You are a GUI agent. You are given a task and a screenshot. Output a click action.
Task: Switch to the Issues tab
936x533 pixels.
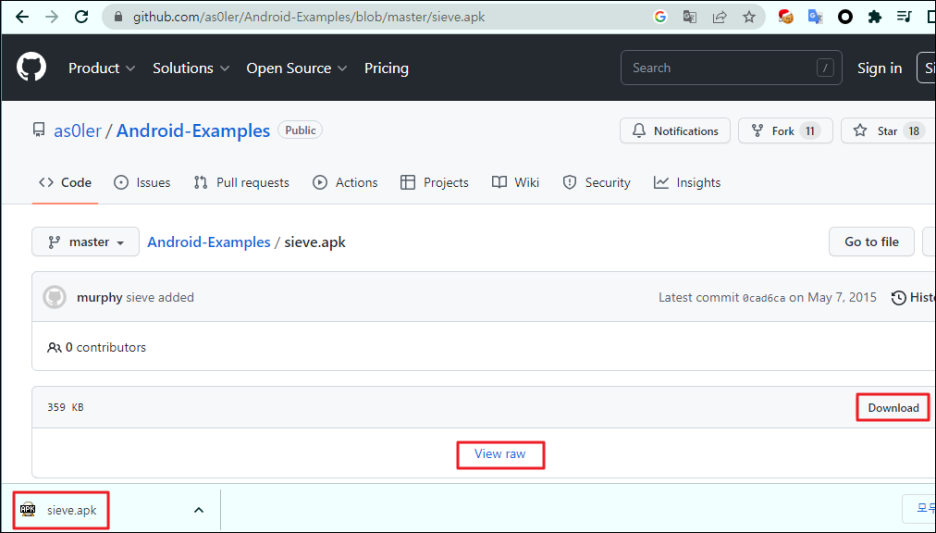pyautogui.click(x=142, y=183)
